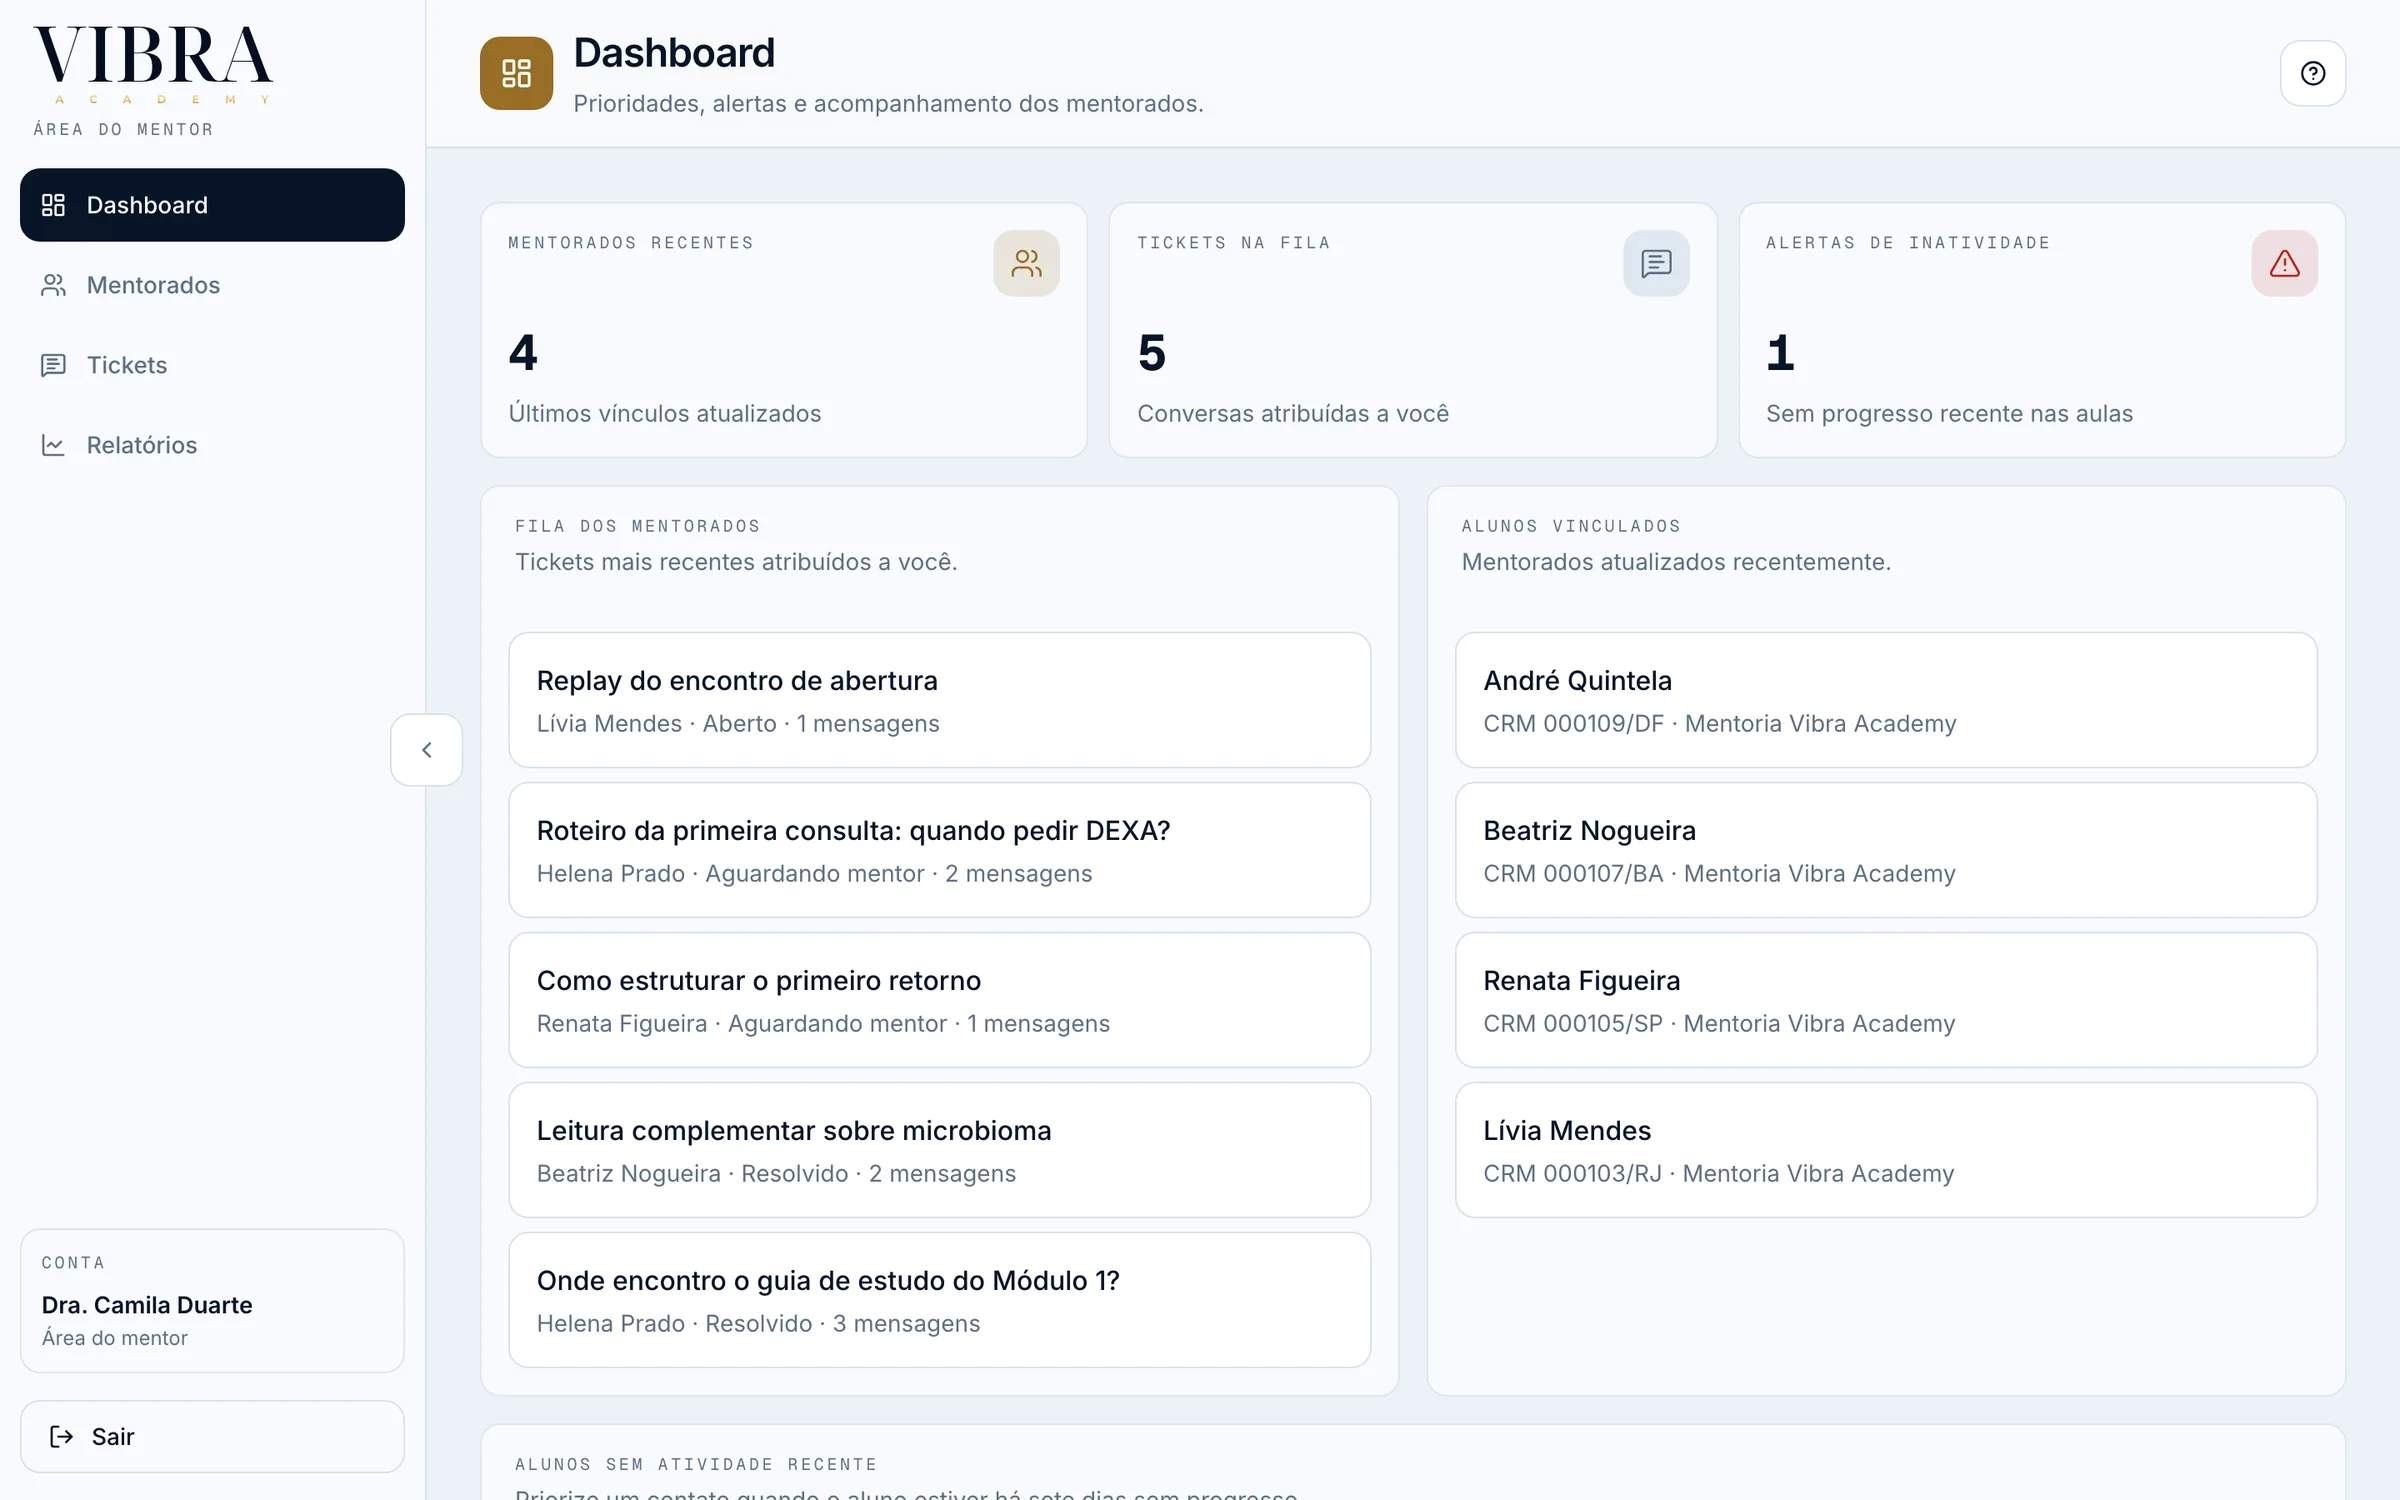2400x1500 pixels.
Task: Click the text CRM 000109/DF · Mentoria Vibra Academy
Action: point(1719,724)
